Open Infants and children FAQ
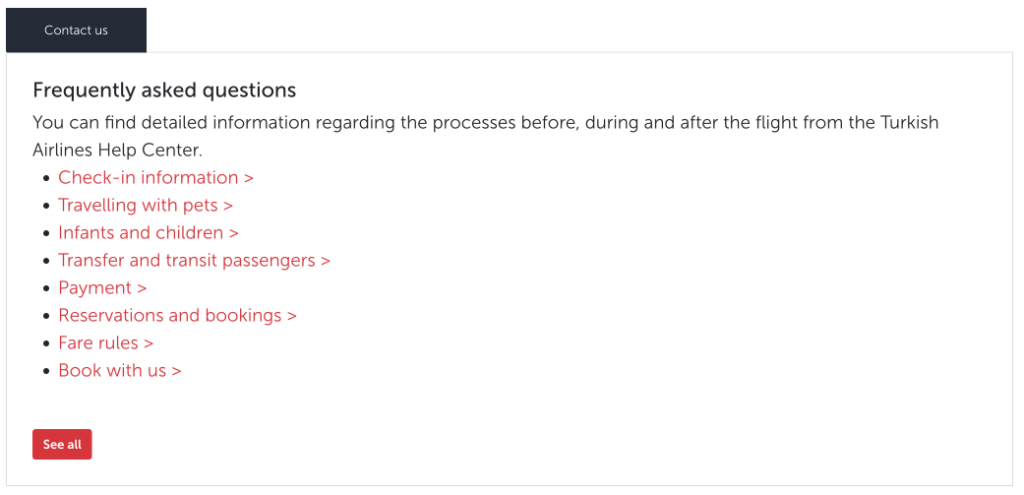 coord(141,233)
